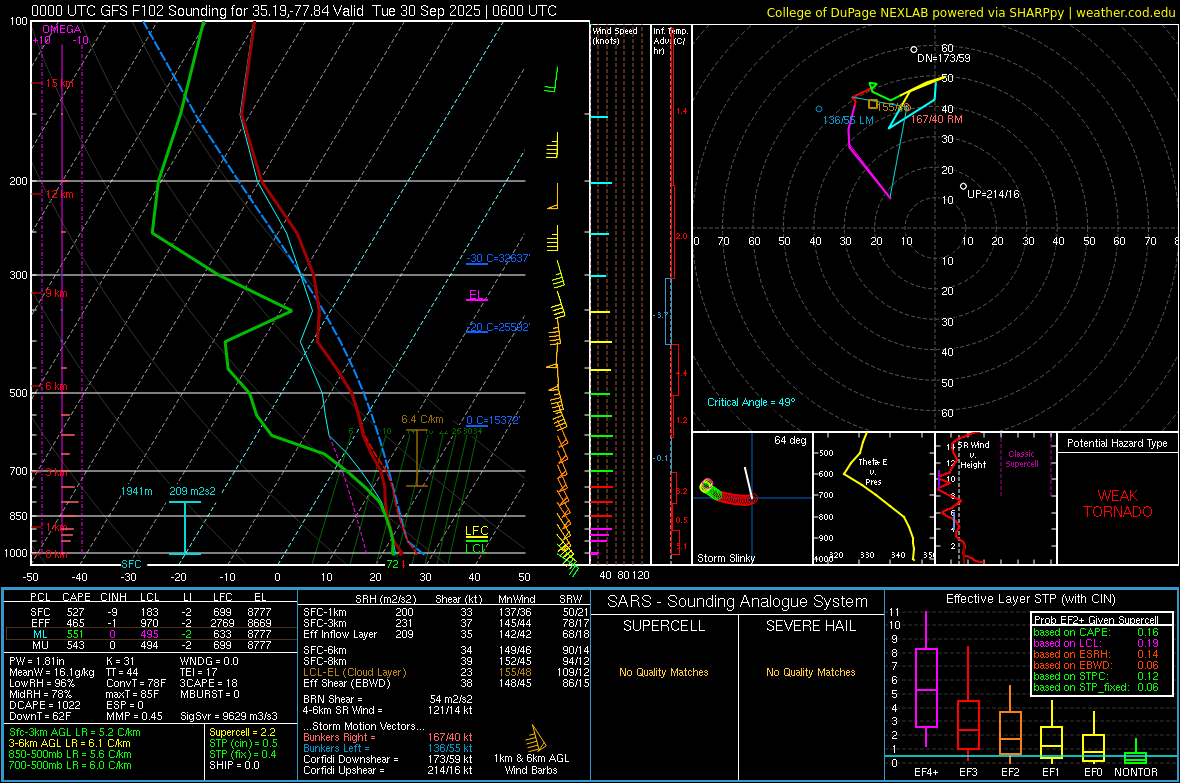Click the 167/40 RM label on hodograph

[936, 119]
